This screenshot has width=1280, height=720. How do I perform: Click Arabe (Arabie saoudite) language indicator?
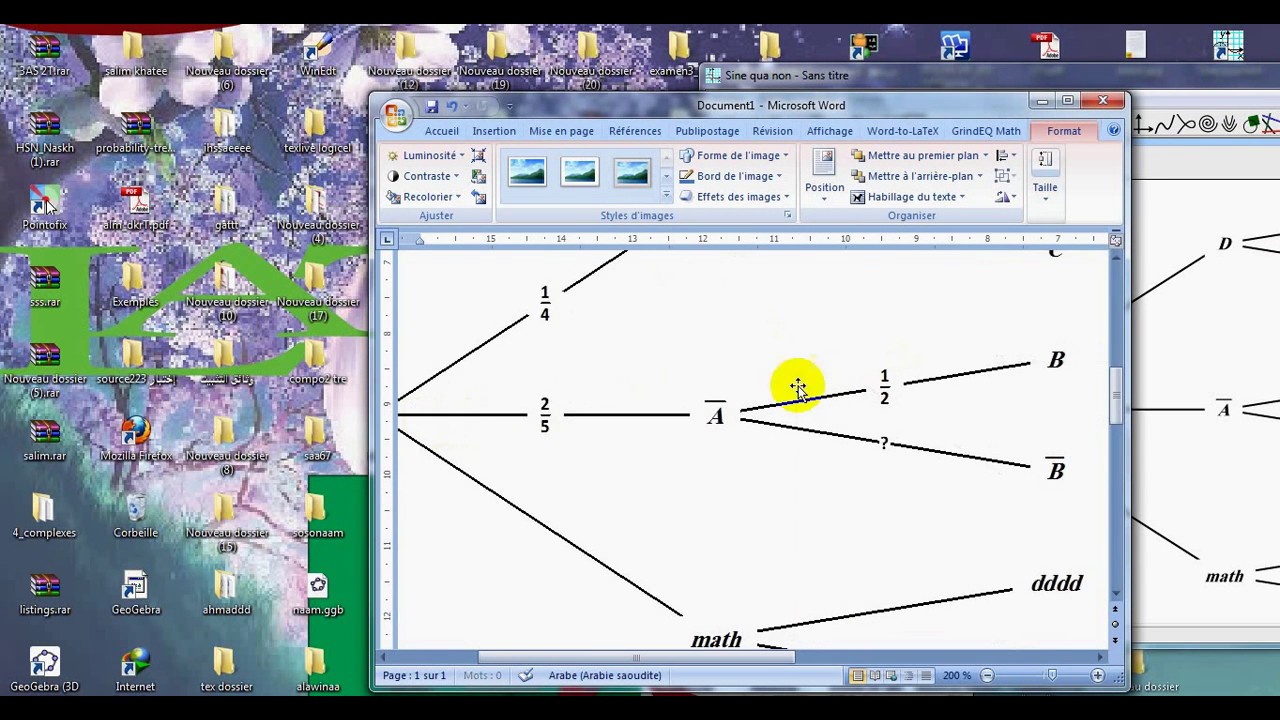point(605,675)
